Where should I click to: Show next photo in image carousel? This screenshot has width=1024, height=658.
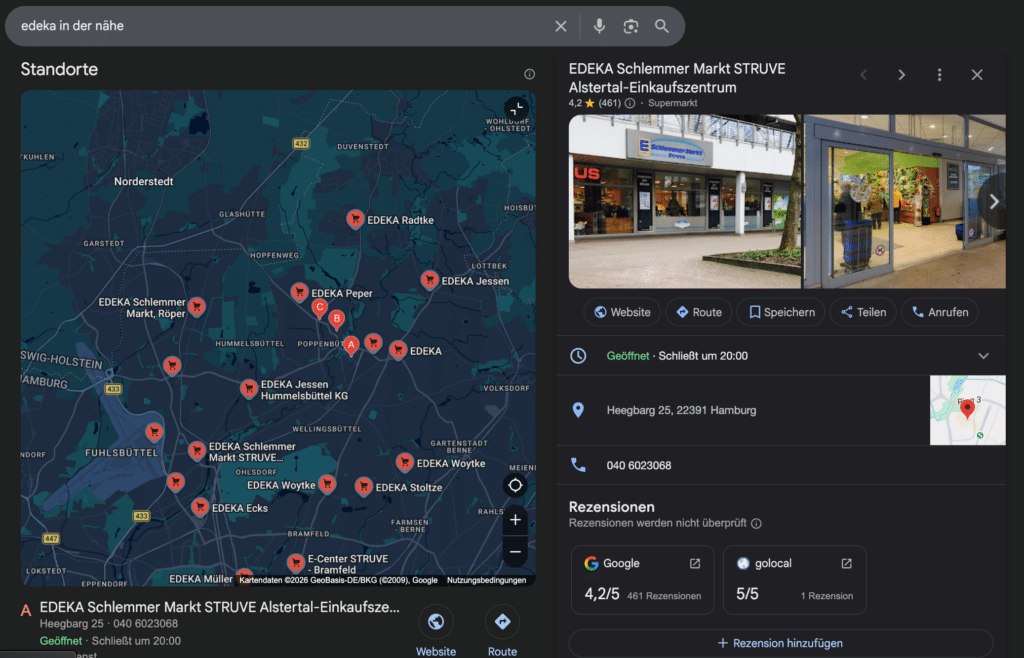coord(993,201)
